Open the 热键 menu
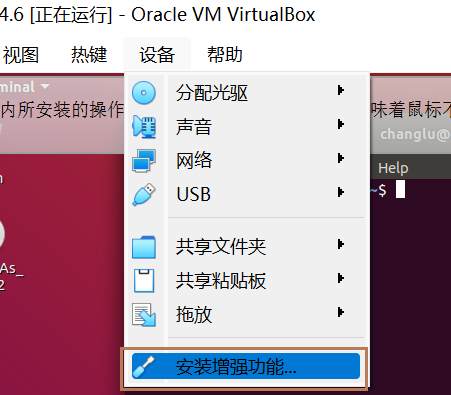Screen dimensions: 451x395 (x=89, y=55)
